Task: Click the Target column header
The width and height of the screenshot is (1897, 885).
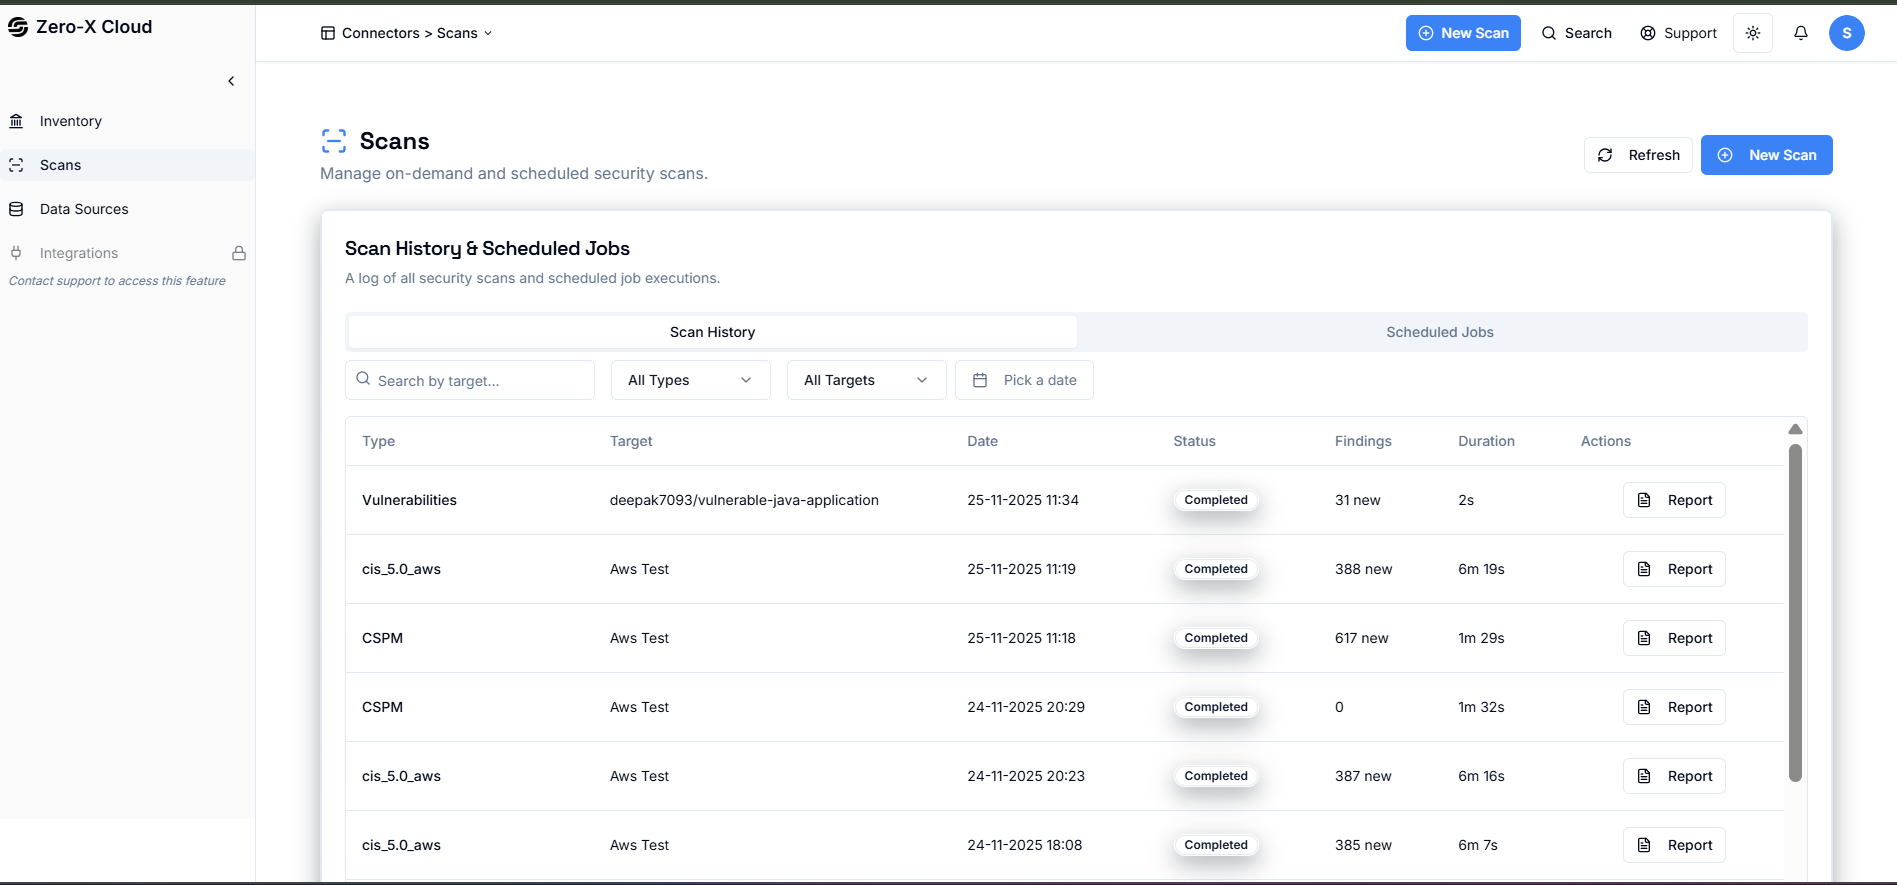Action: (x=631, y=441)
